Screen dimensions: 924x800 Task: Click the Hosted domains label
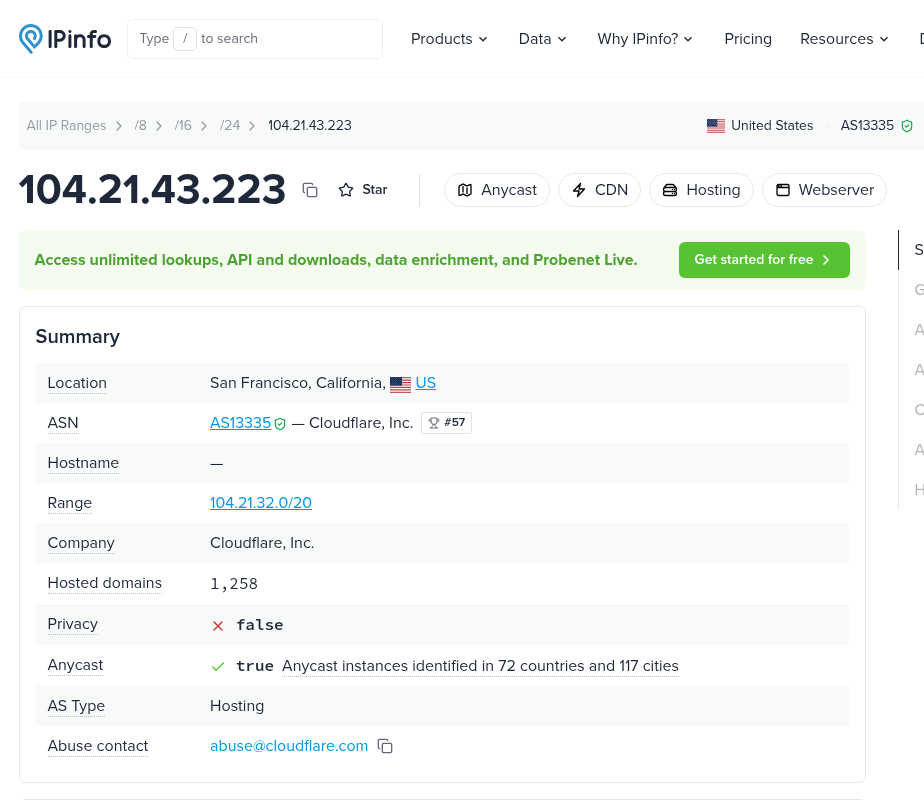pyautogui.click(x=105, y=583)
